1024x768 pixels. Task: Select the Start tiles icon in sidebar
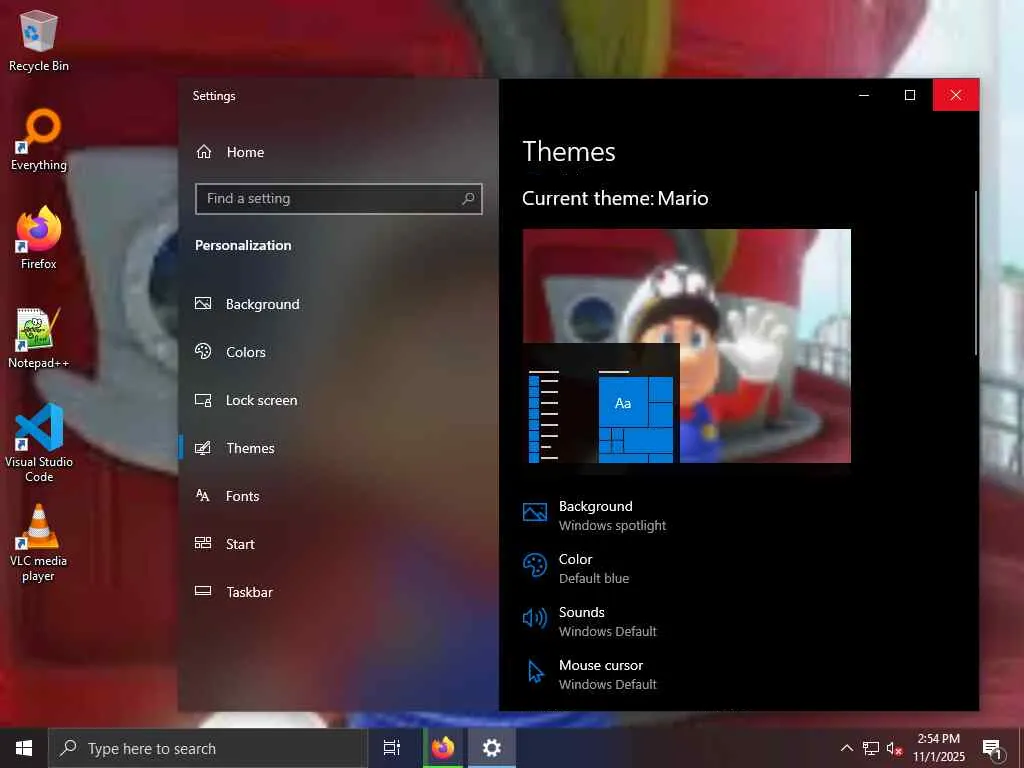click(x=203, y=543)
